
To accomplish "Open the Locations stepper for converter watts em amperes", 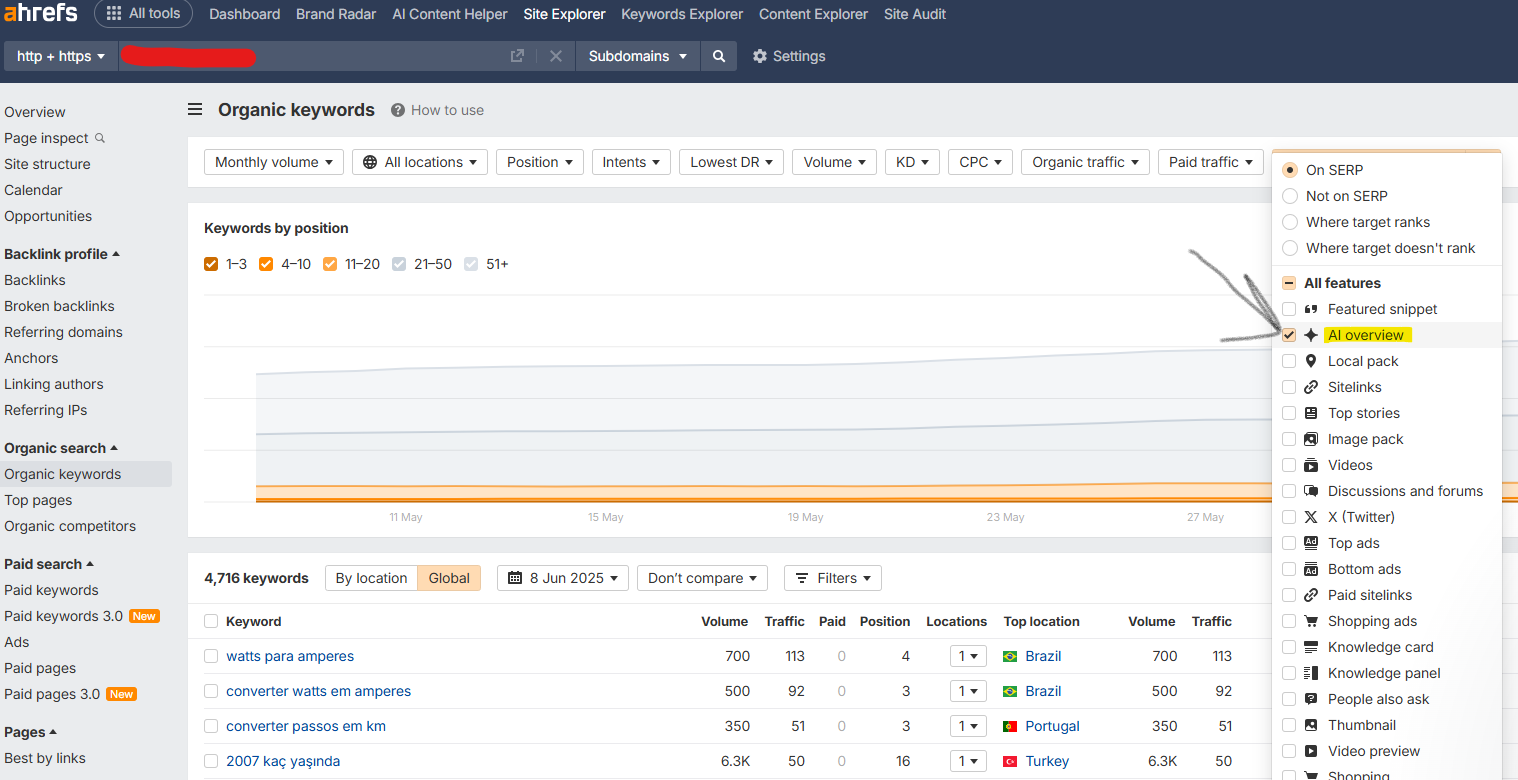I will 968,691.
